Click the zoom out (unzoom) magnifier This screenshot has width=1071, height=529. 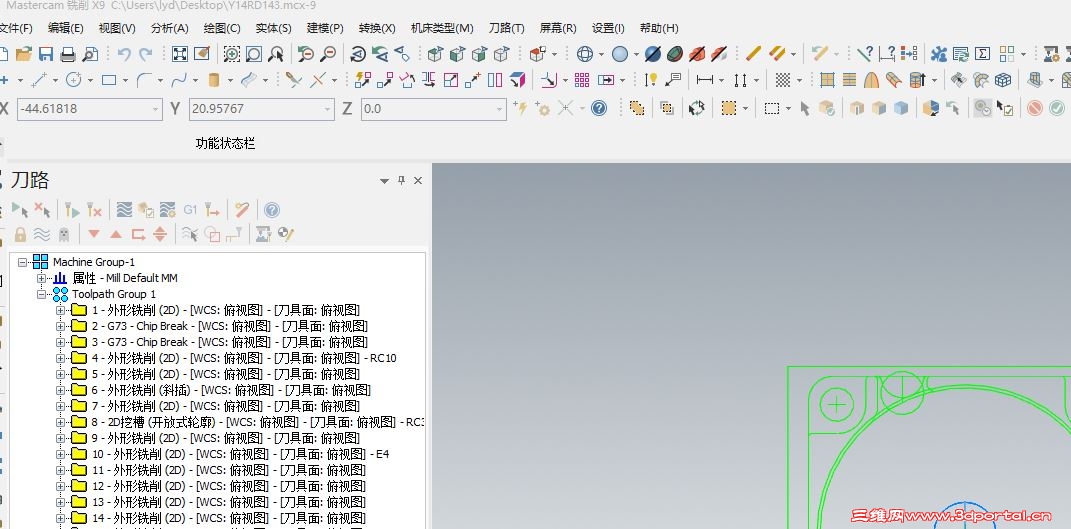tap(328, 54)
